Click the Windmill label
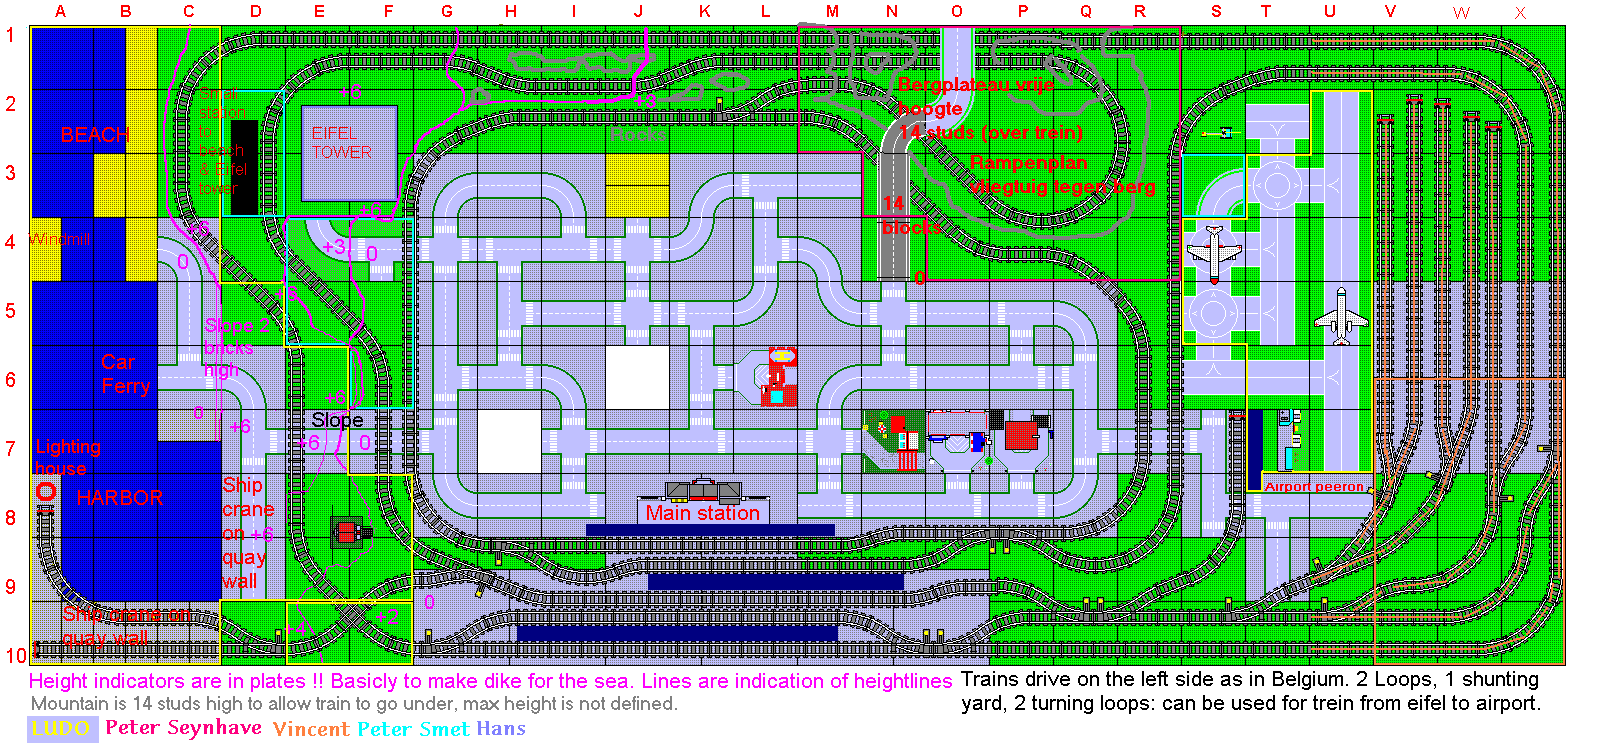This screenshot has height=750, width=1600. (59, 240)
